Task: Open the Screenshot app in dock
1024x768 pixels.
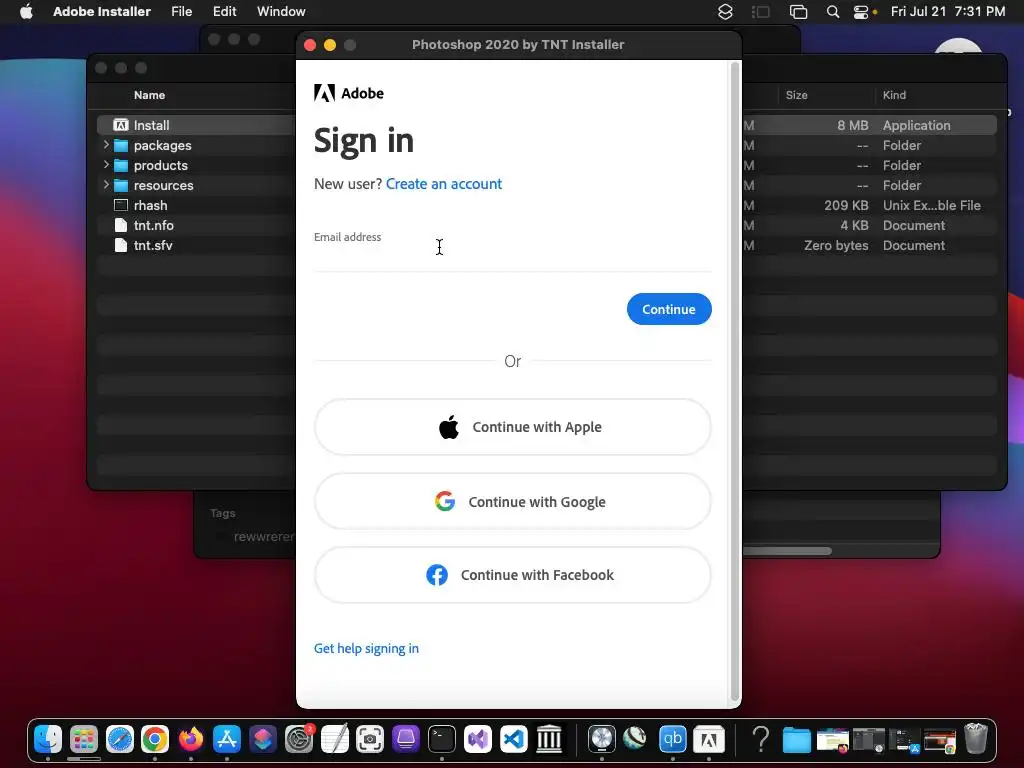Action: tap(370, 739)
